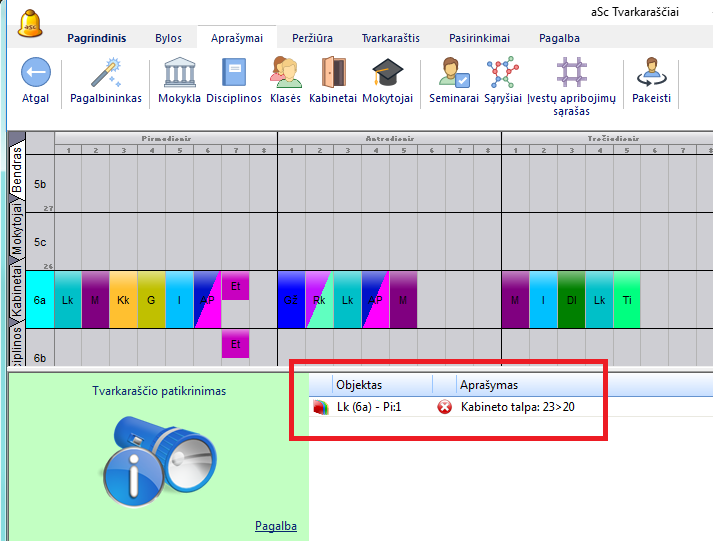Open Kabinetai classrooms door icon

(x=333, y=74)
